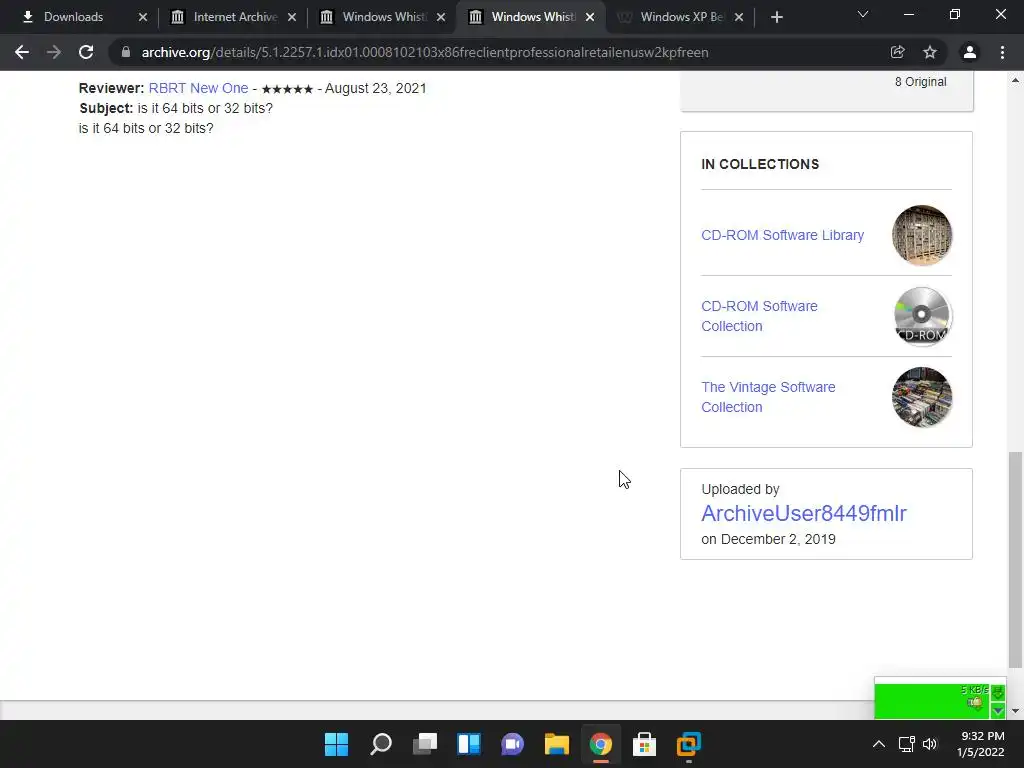Open volume control tray icon
The height and width of the screenshot is (768, 1024).
pyautogui.click(x=930, y=744)
